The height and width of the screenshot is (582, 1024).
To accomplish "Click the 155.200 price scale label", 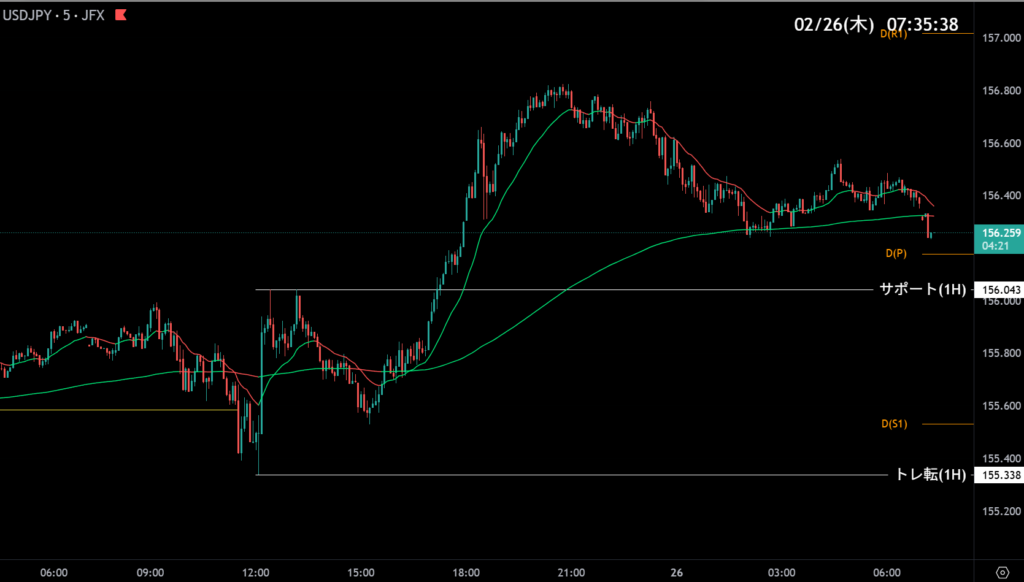I will (1000, 511).
